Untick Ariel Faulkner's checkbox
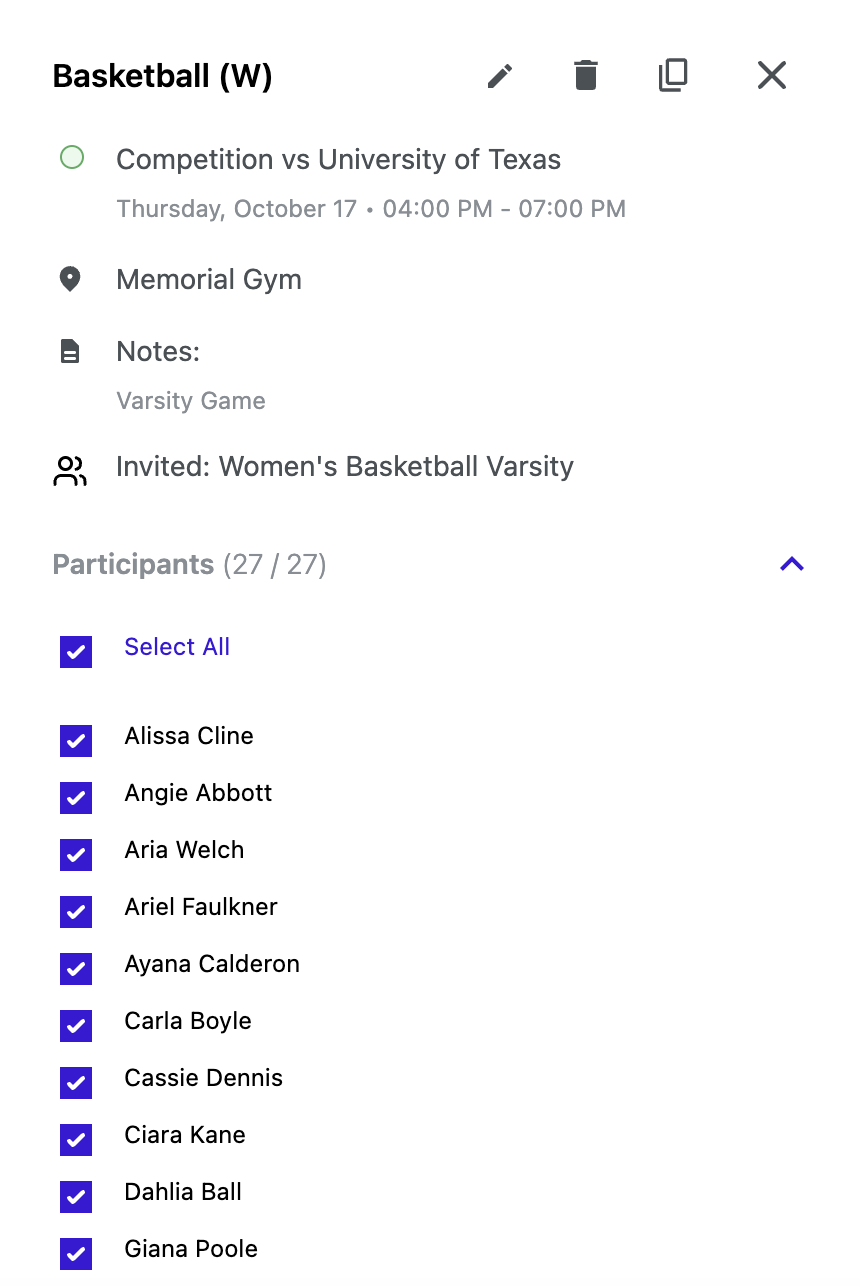This screenshot has width=860, height=1286. pyautogui.click(x=76, y=912)
